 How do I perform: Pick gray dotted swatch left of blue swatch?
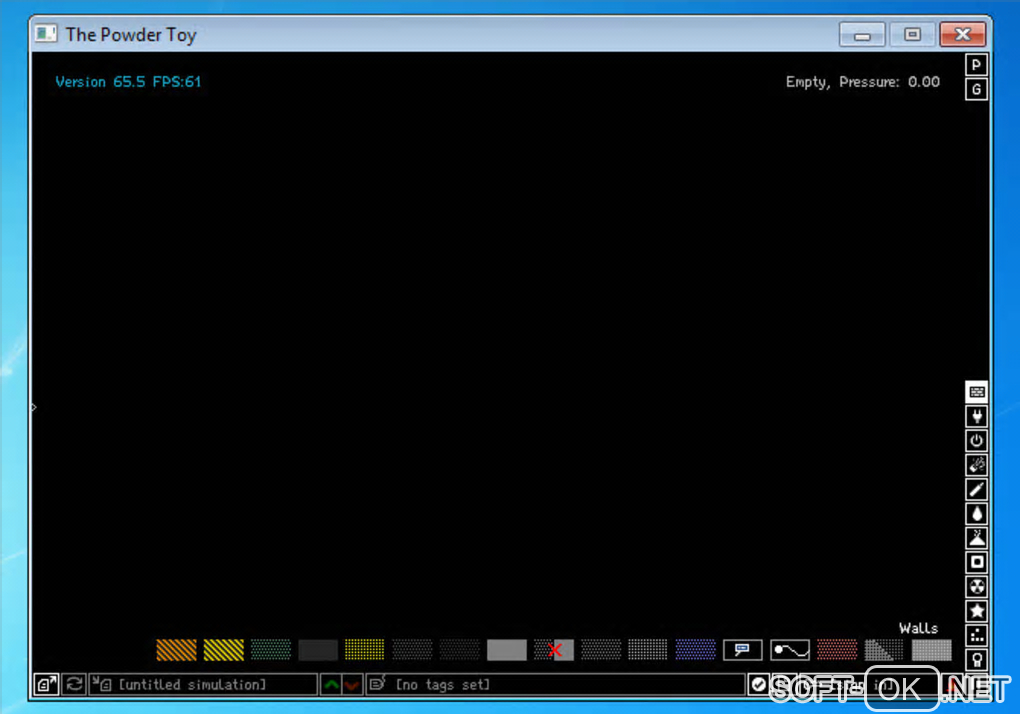click(x=648, y=650)
